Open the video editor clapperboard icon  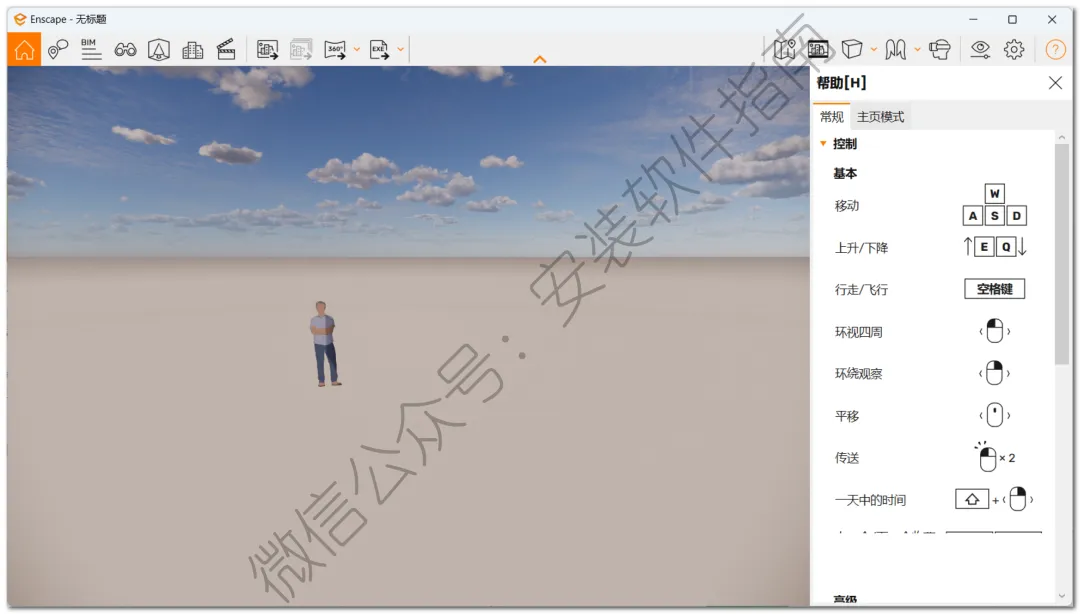pos(226,50)
